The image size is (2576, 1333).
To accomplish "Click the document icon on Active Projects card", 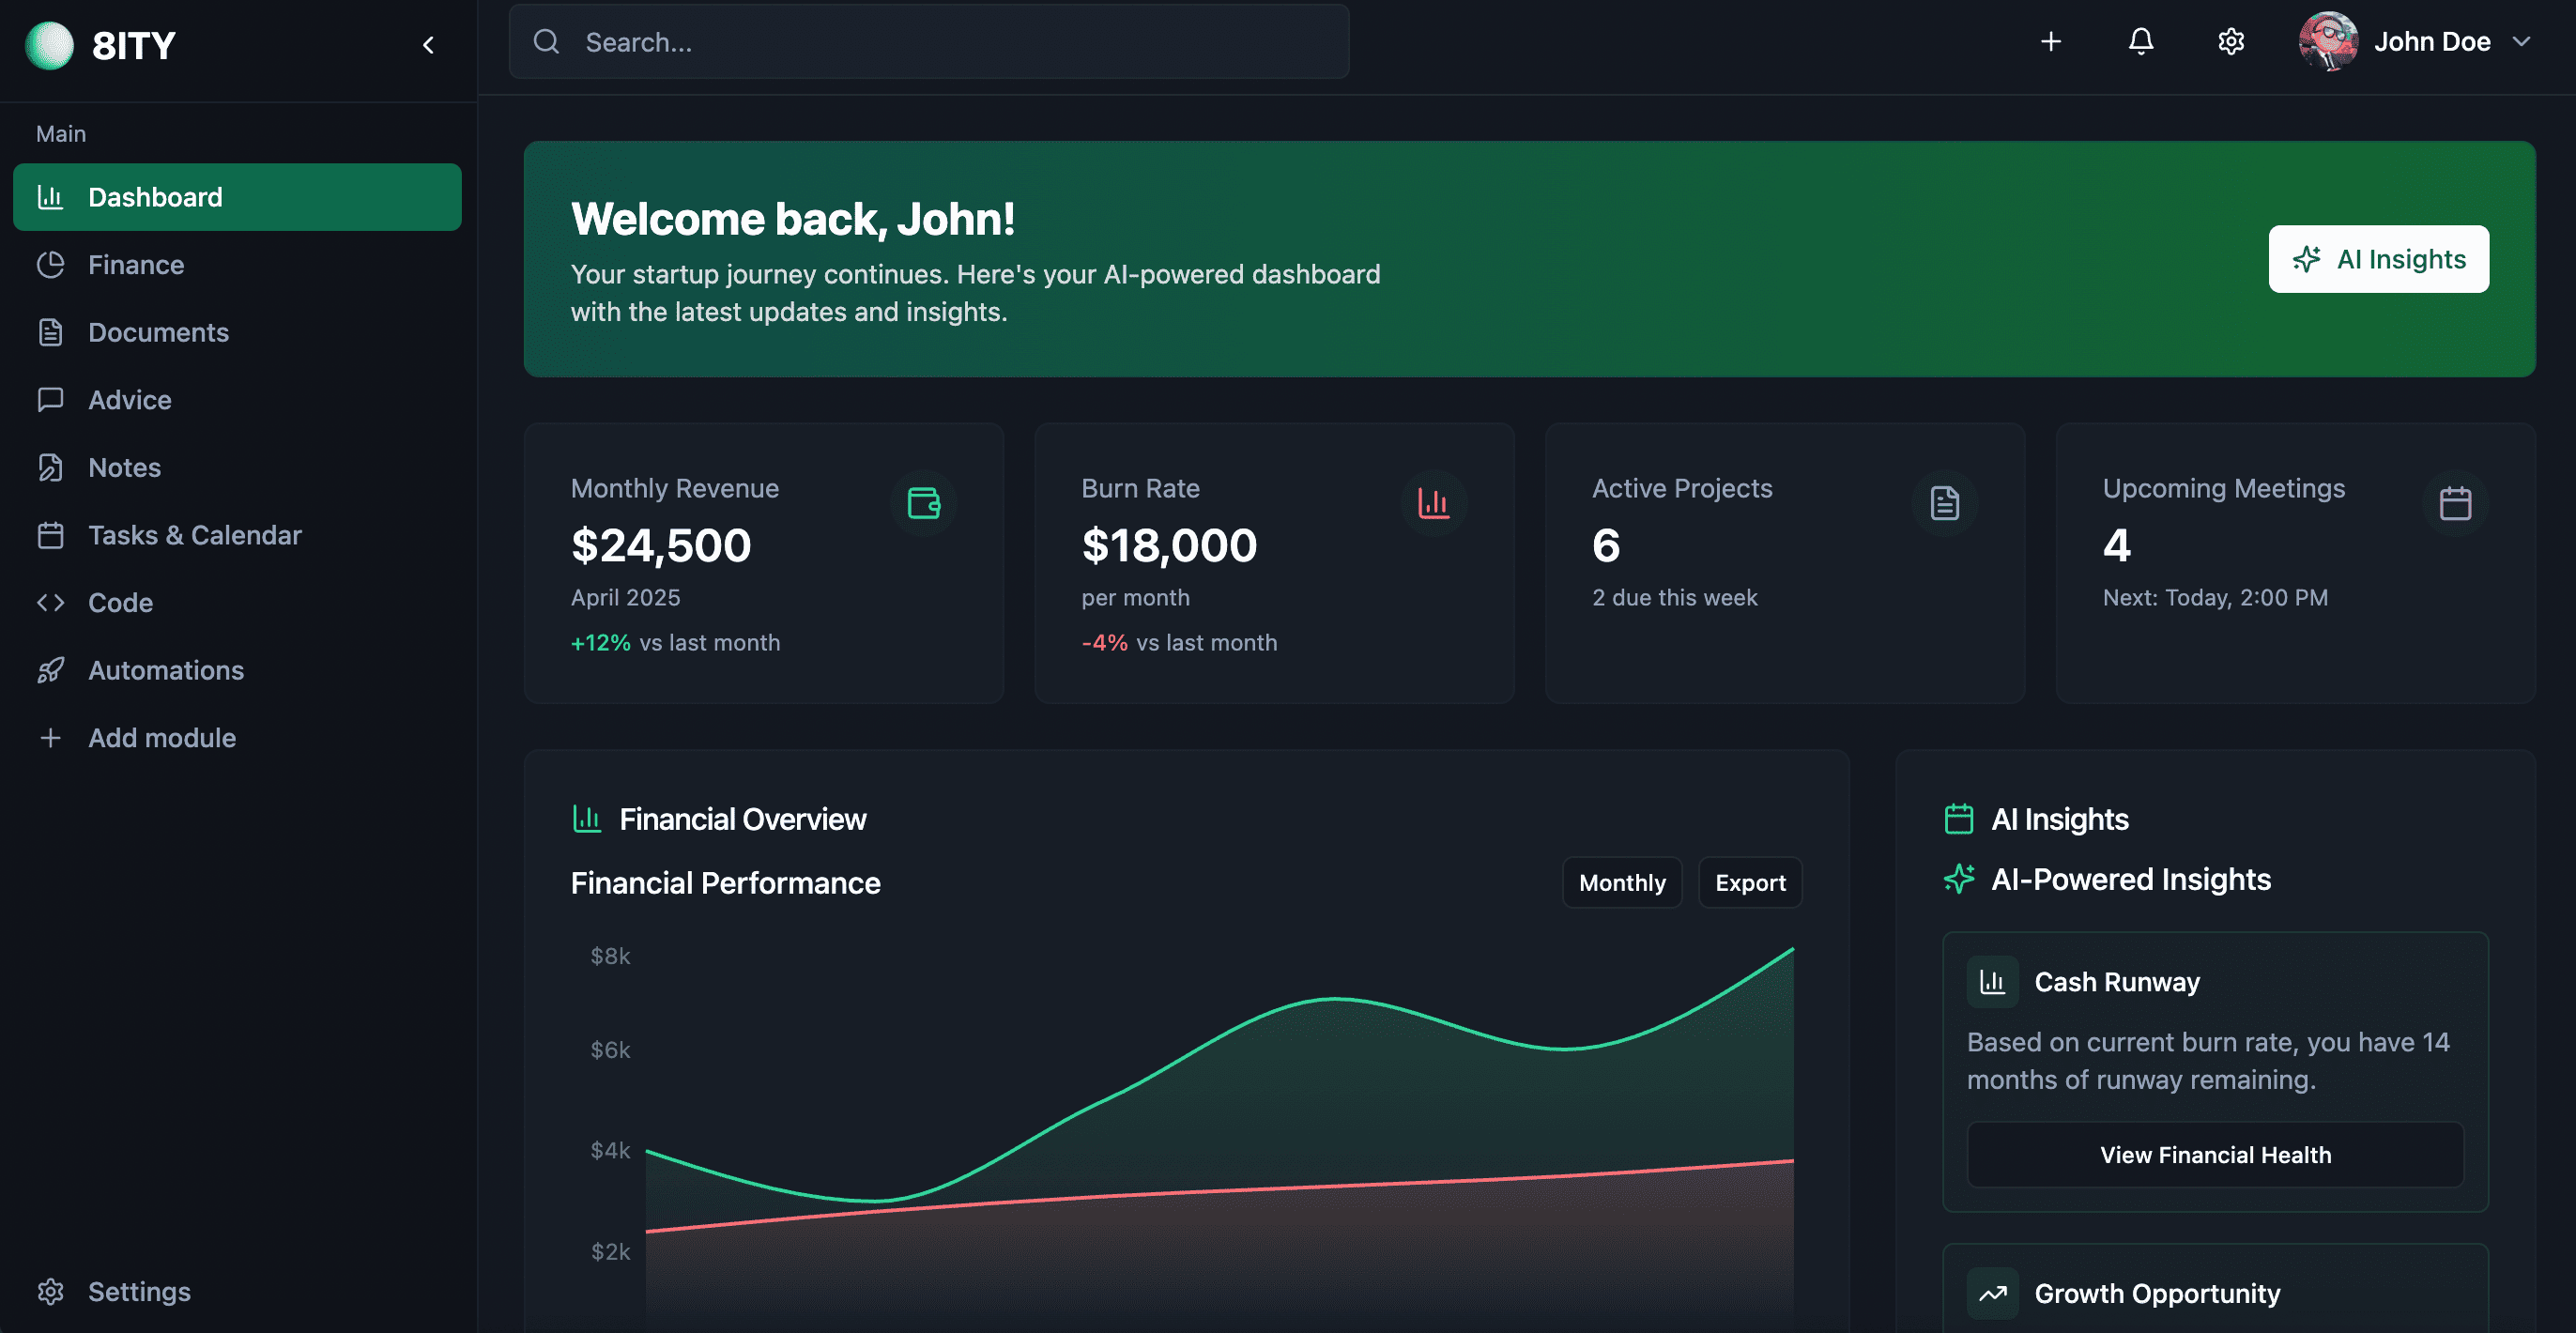I will pyautogui.click(x=1944, y=503).
